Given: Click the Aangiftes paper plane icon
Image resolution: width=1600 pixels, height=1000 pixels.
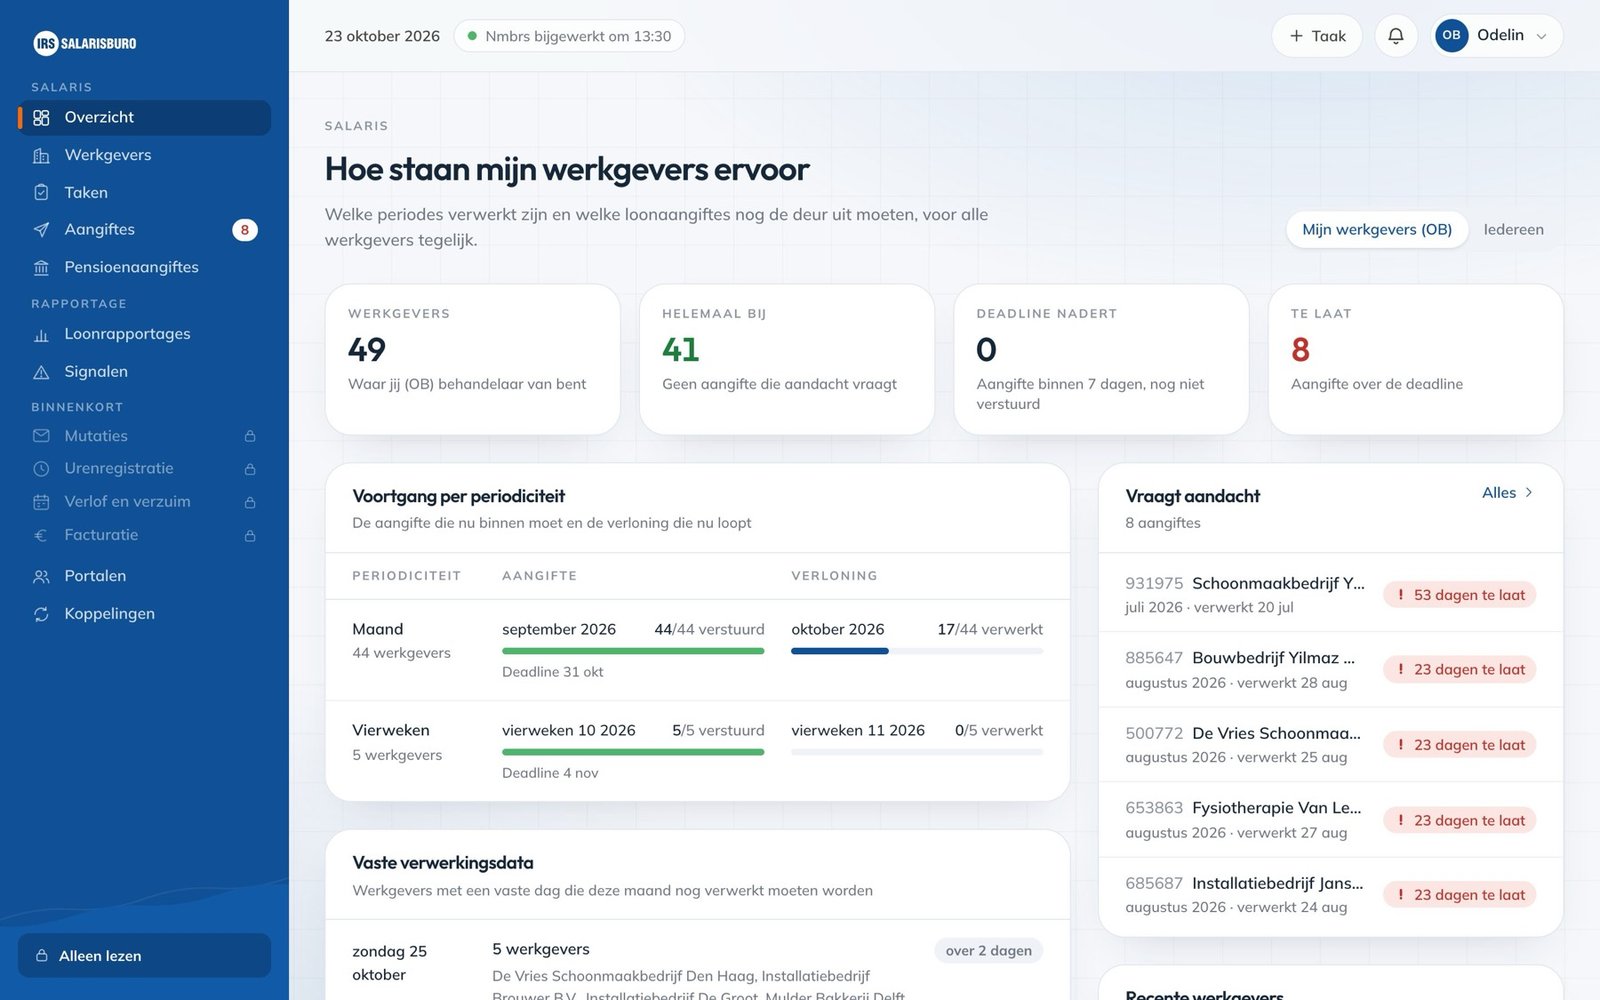Looking at the screenshot, I should tap(41, 230).
